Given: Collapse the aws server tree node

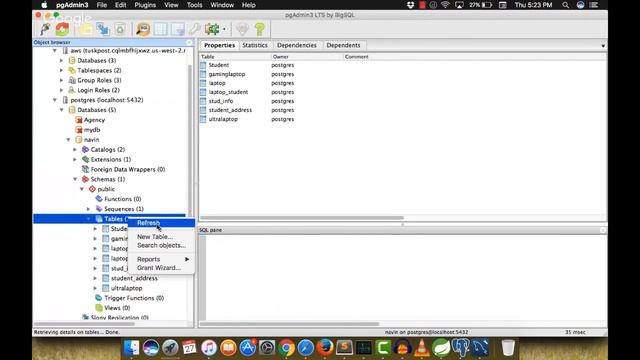Looking at the screenshot, I should (55, 51).
